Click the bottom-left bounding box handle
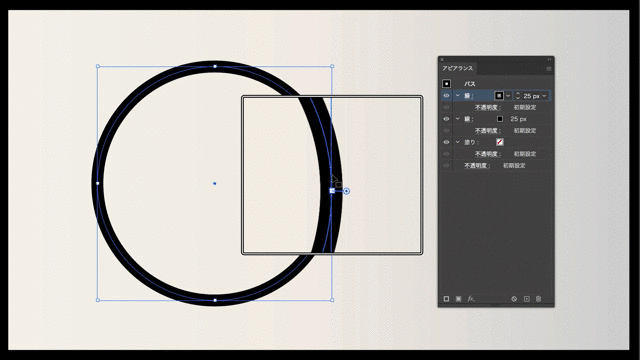640x360 pixels. tap(98, 300)
